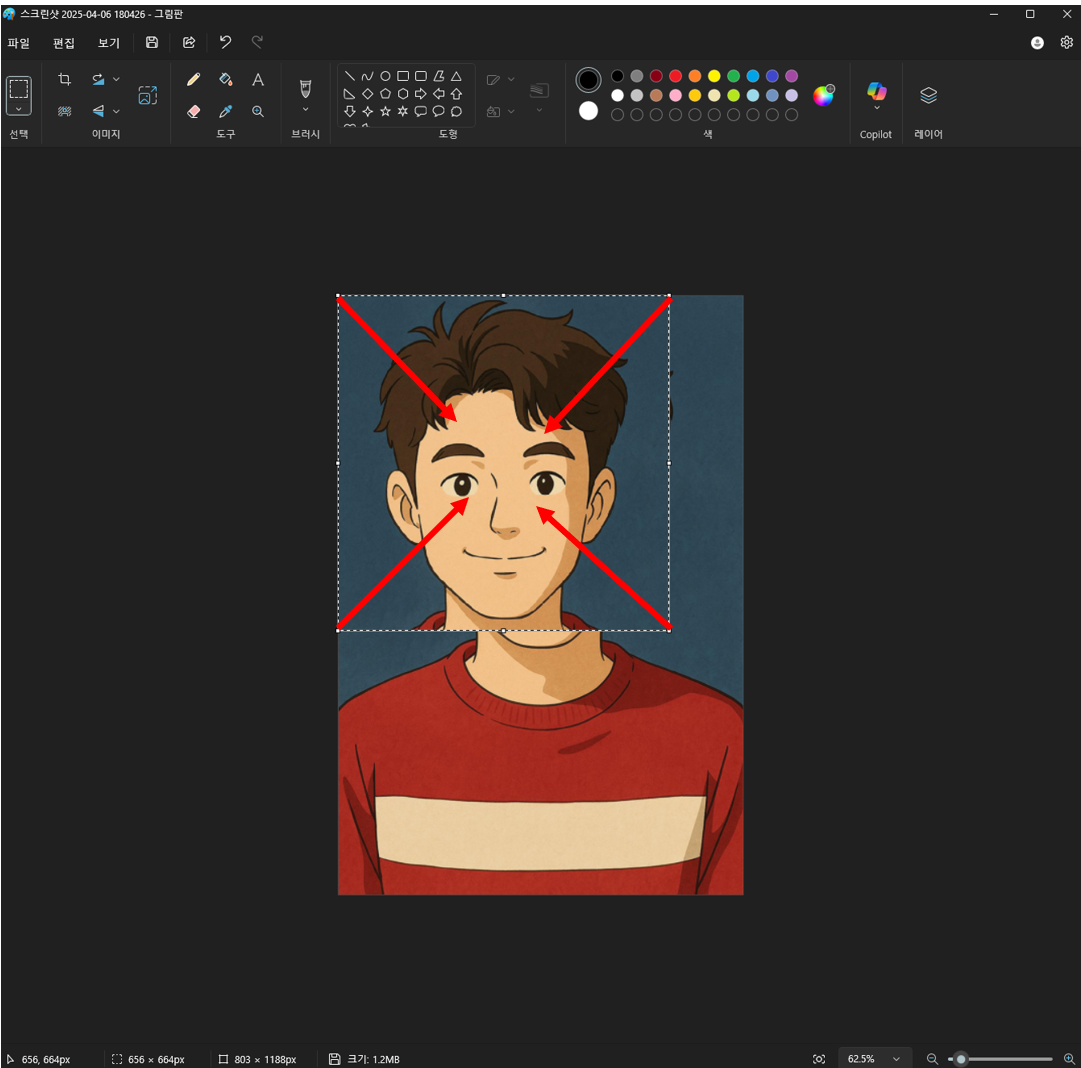This screenshot has width=1081, height=1068.
Task: Expand the 브러시 (Brushes) dropdown arrow
Action: coord(306,110)
